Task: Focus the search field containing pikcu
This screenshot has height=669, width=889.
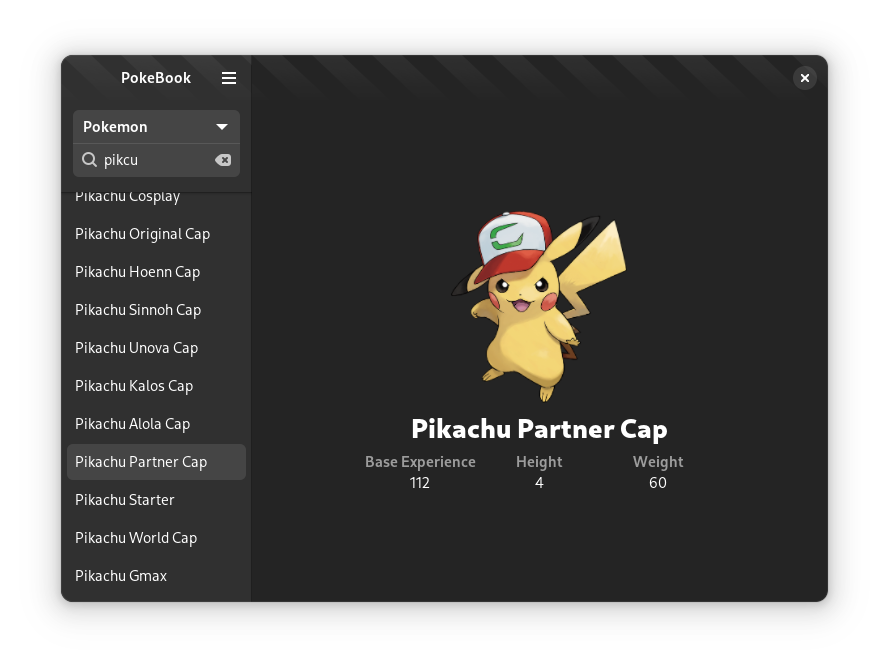Action: click(156, 160)
